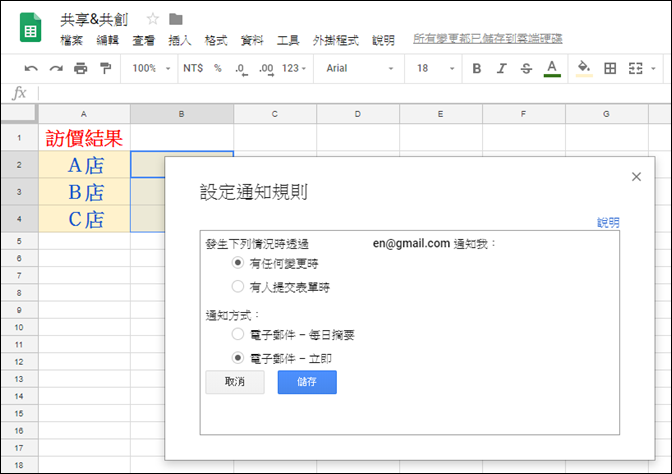Click the document title 共享&共創
The width and height of the screenshot is (672, 474).
coord(94,19)
